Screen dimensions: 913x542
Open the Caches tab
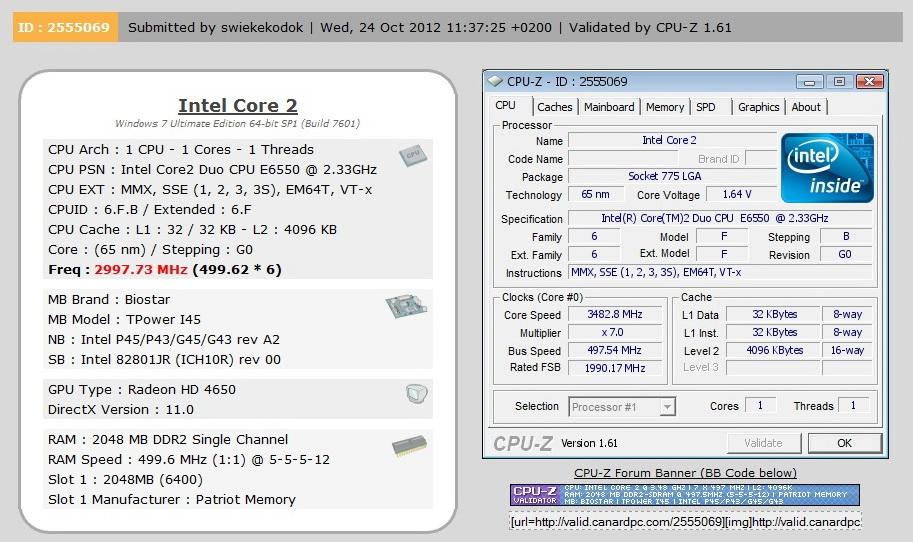[554, 107]
